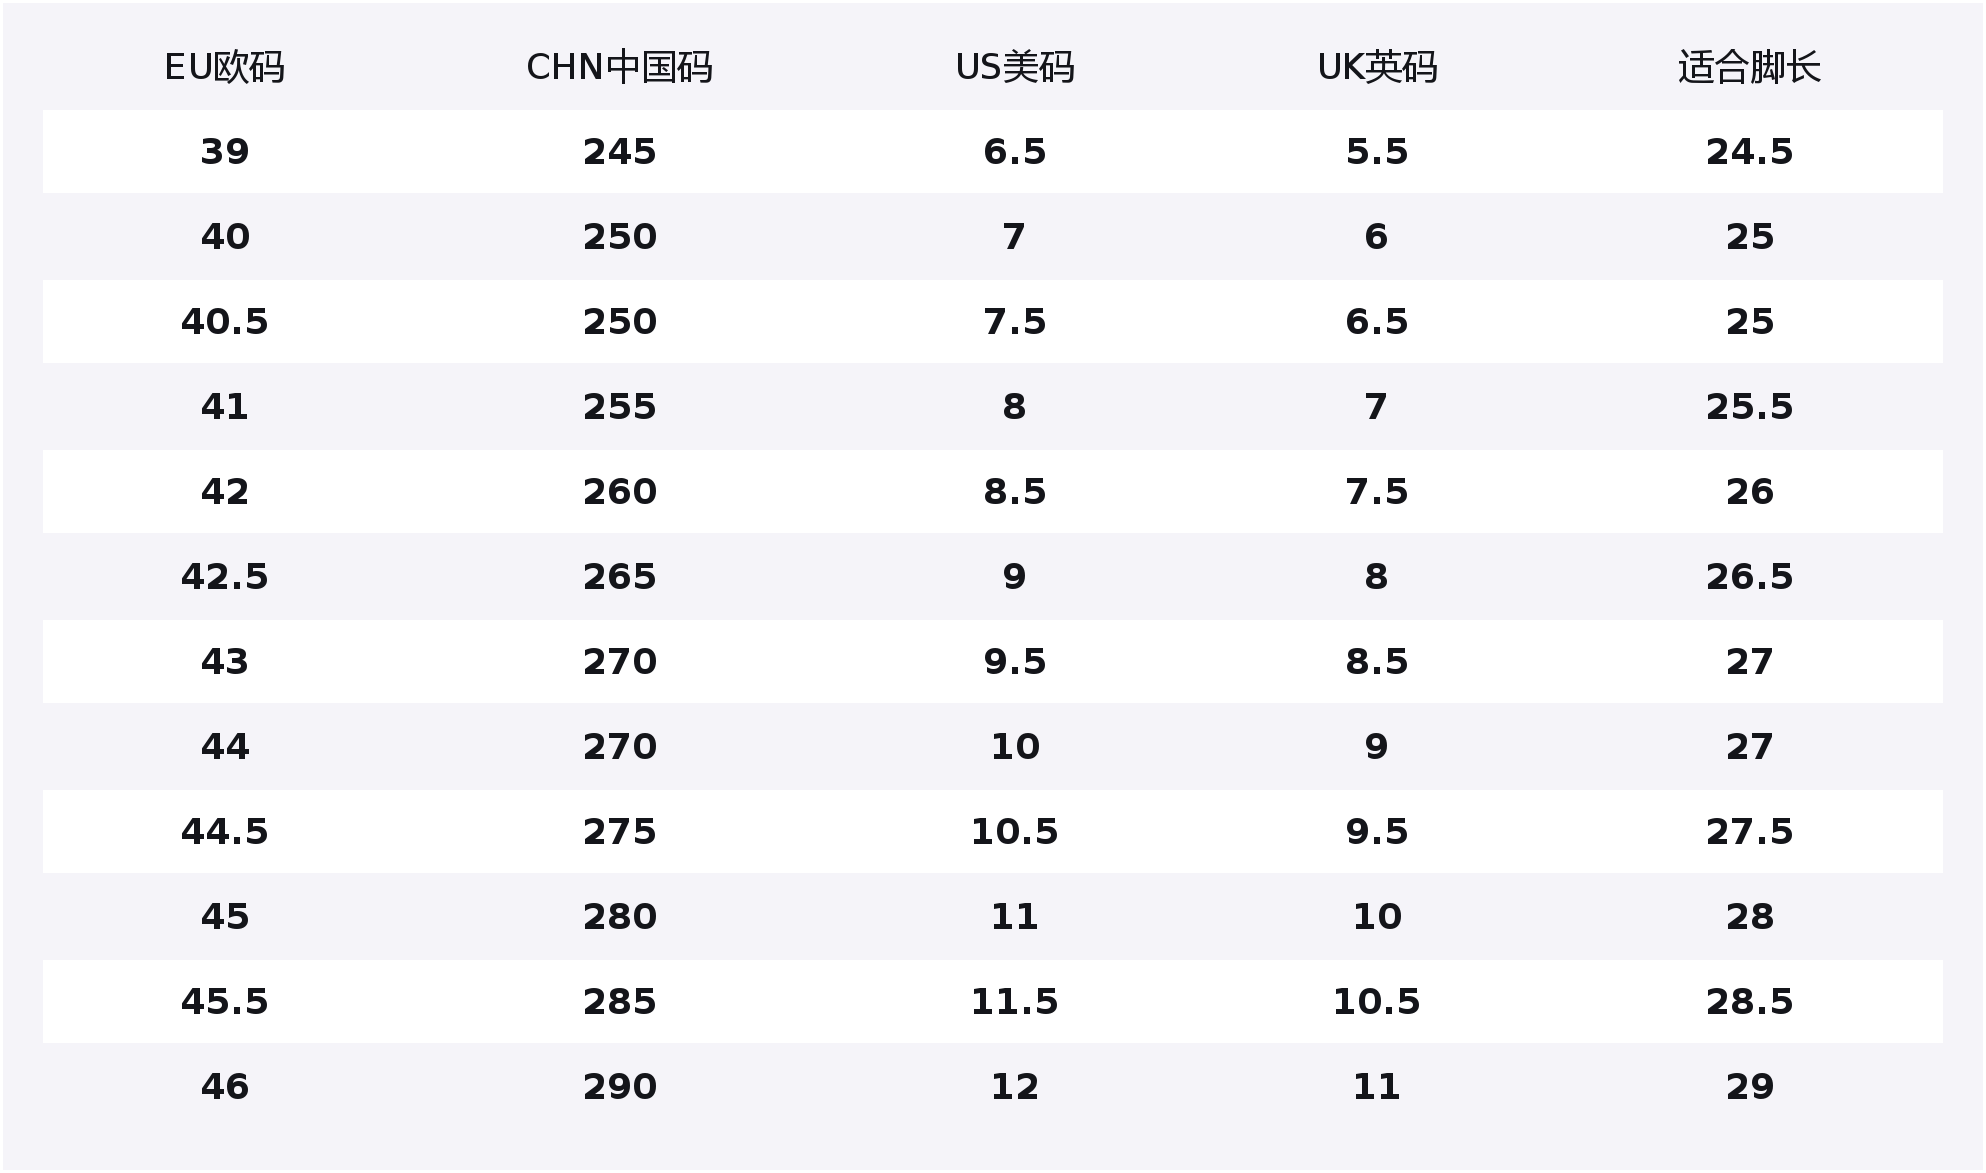
Task: Click UK size 5.5 cell
Action: coord(1377,152)
